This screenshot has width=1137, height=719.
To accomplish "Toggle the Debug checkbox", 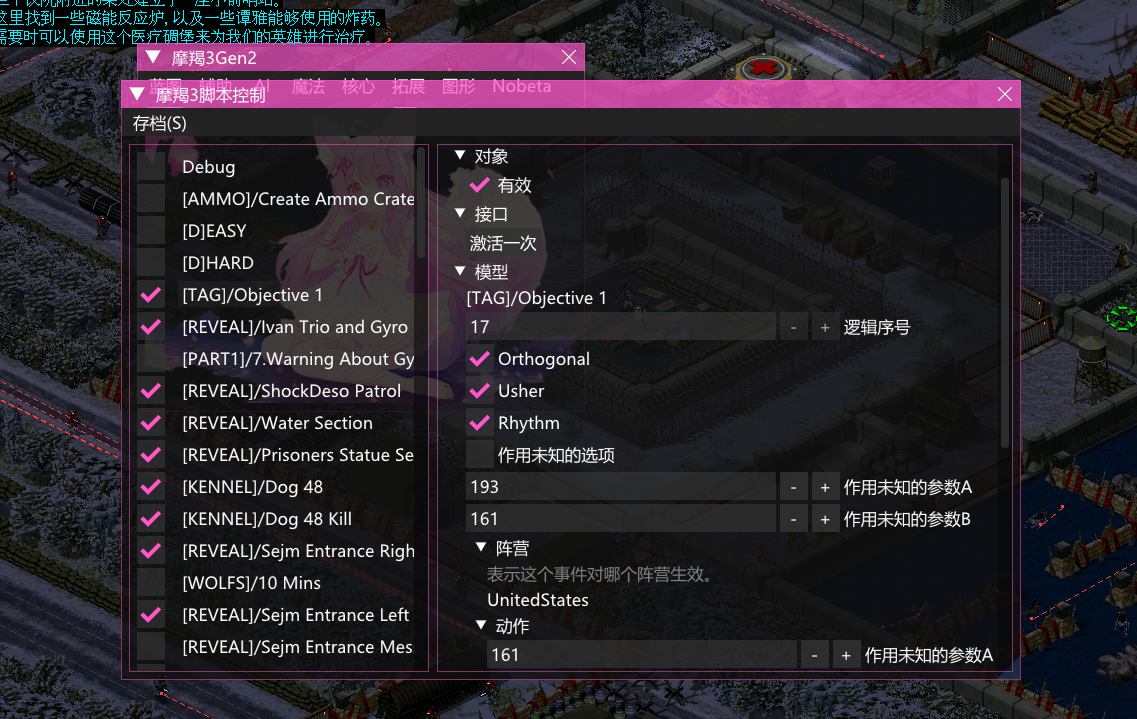I will (x=152, y=167).
